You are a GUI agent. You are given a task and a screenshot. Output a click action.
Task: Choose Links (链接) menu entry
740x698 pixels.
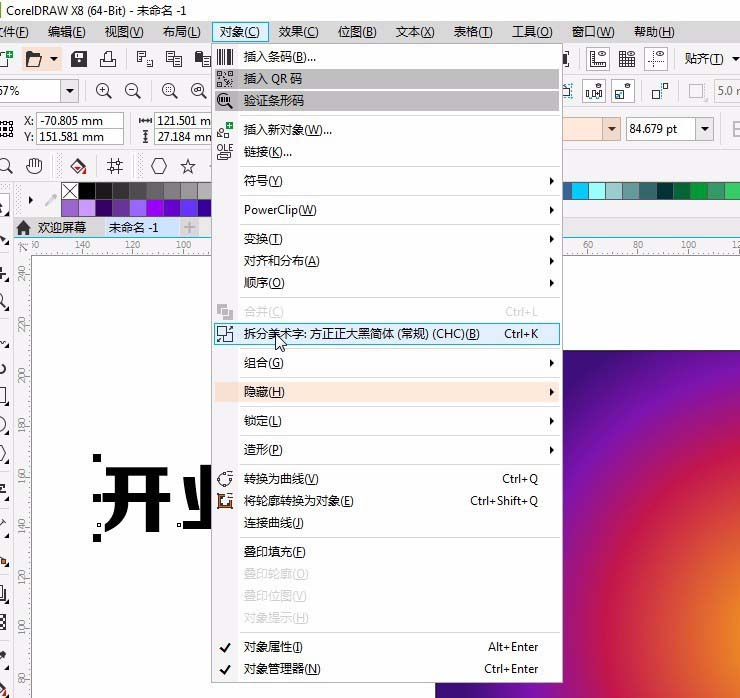[387, 152]
